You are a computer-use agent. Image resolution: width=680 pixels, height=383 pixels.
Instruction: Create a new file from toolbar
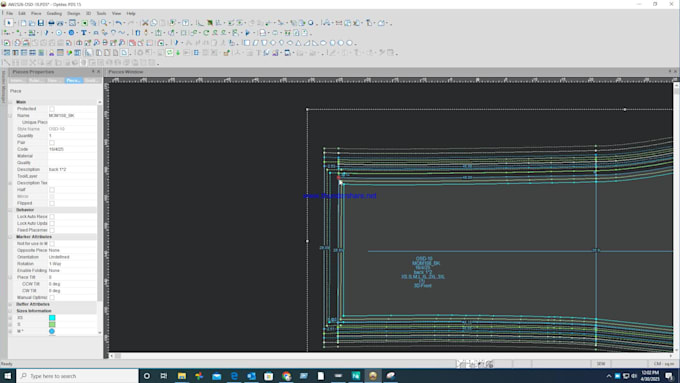pyautogui.click(x=23, y=23)
